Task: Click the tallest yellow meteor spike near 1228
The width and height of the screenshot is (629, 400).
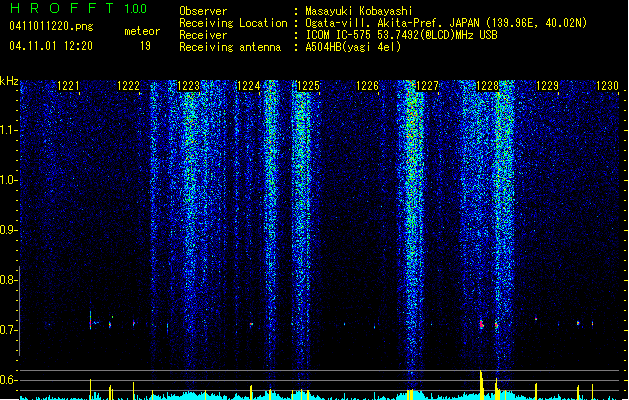Action: click(x=481, y=385)
